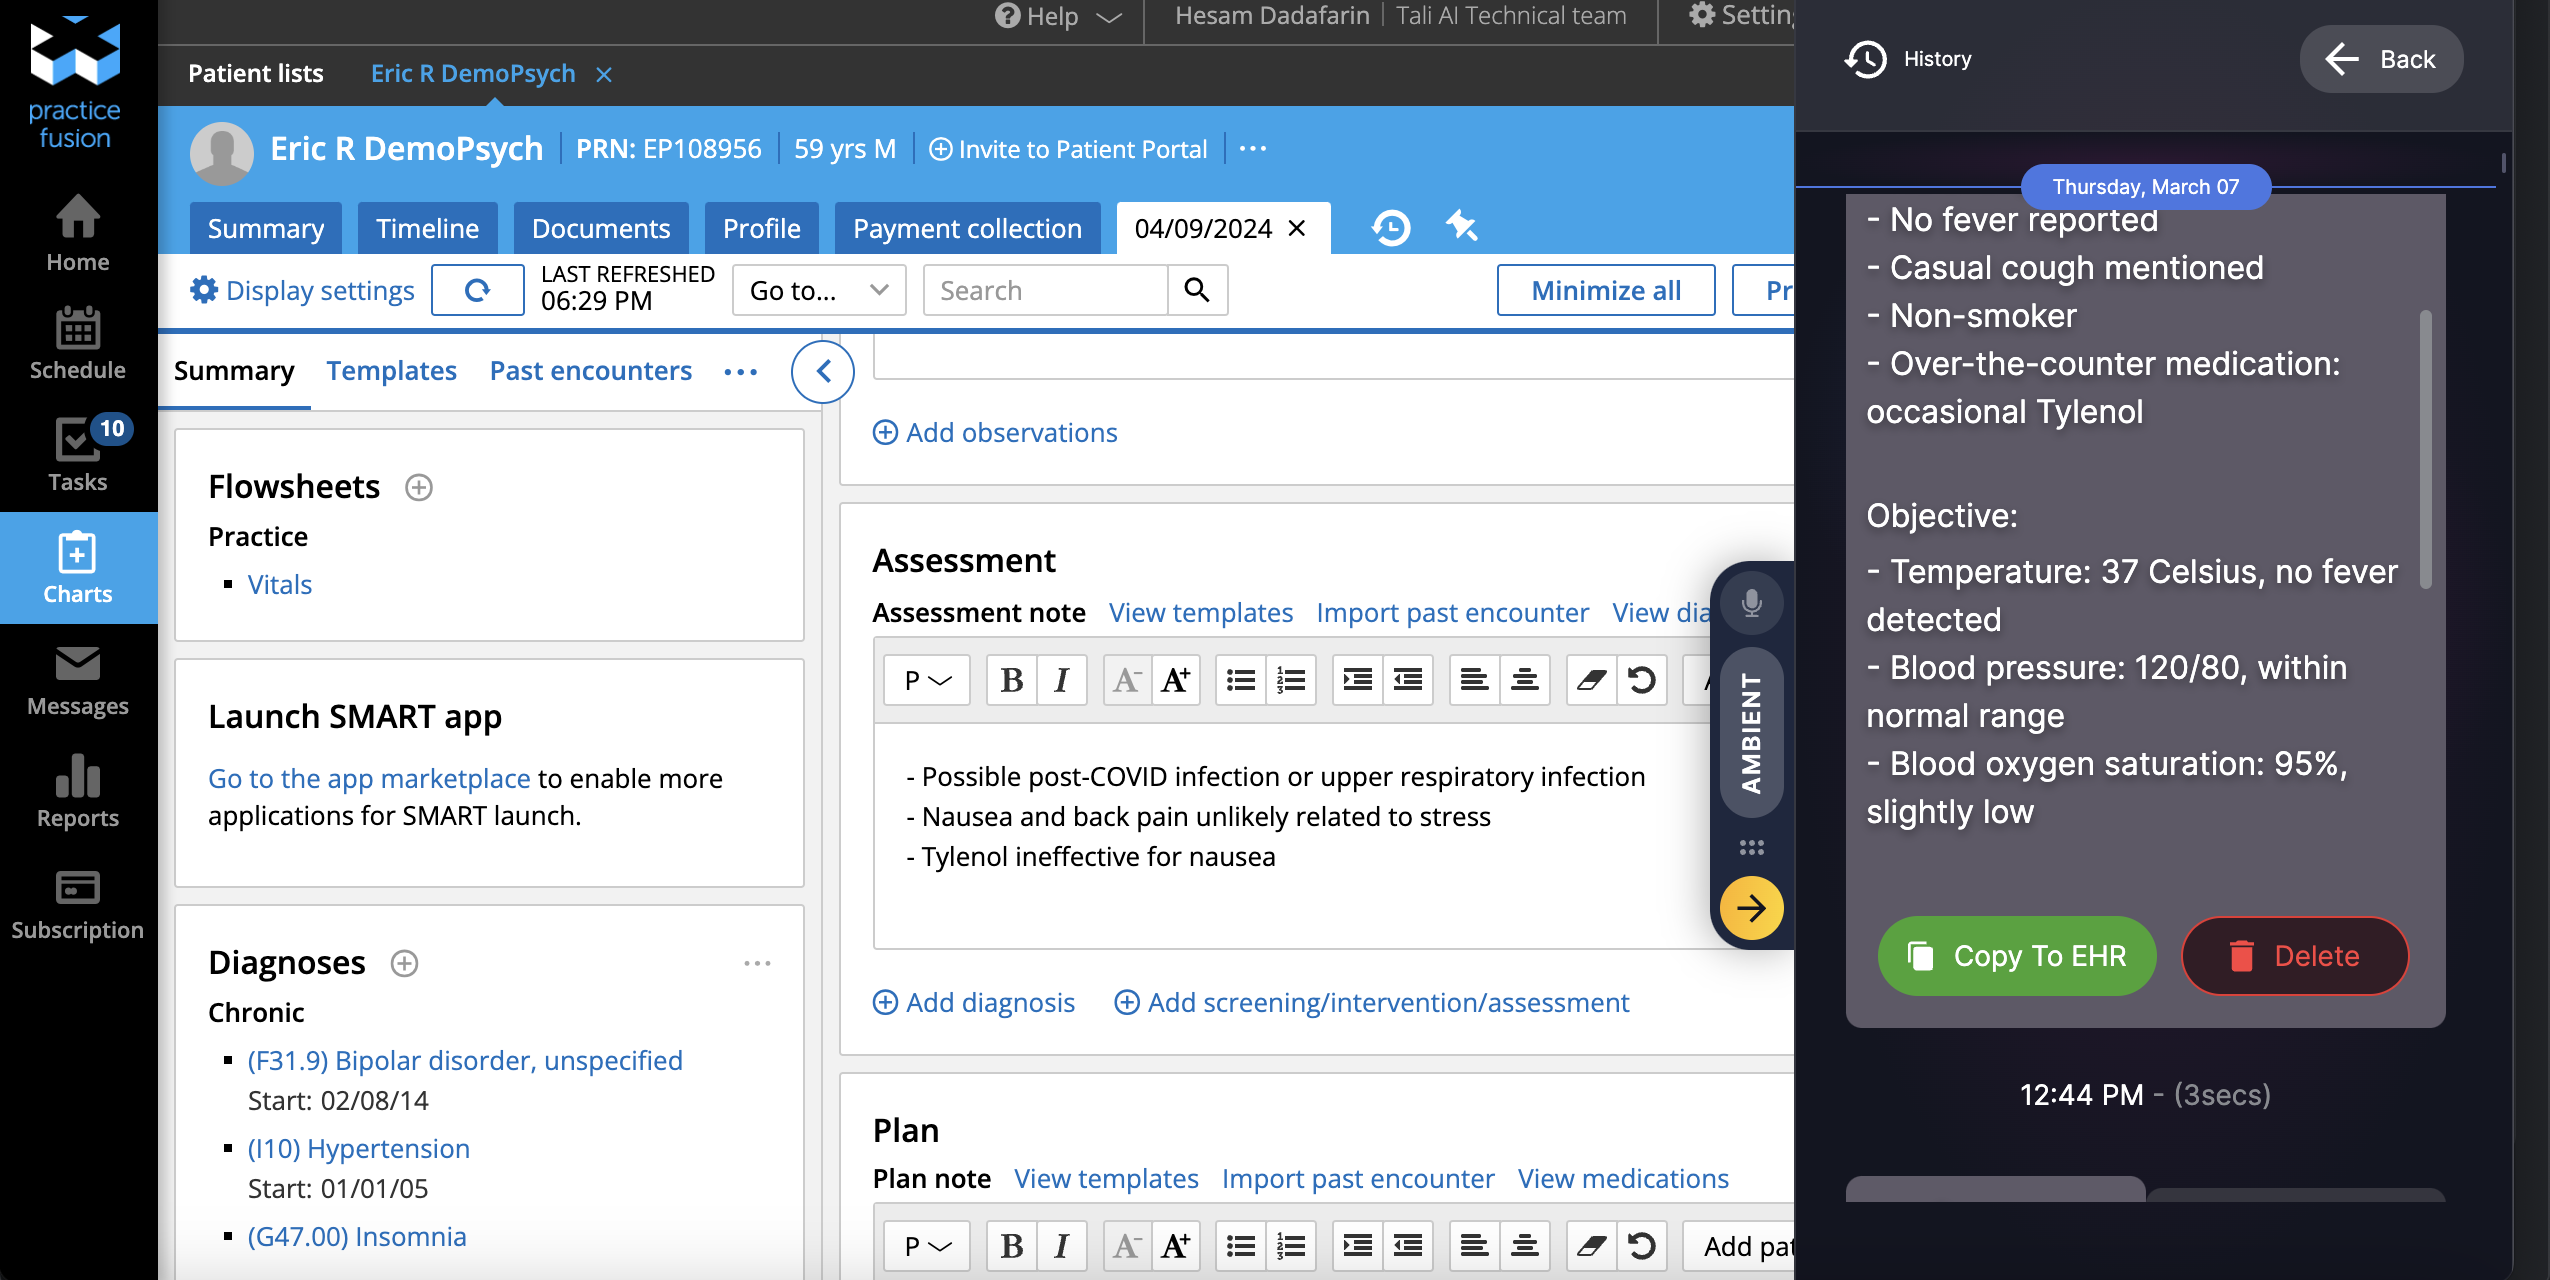Open the Go to... dropdown
Image resolution: width=2550 pixels, height=1280 pixels.
(x=818, y=290)
